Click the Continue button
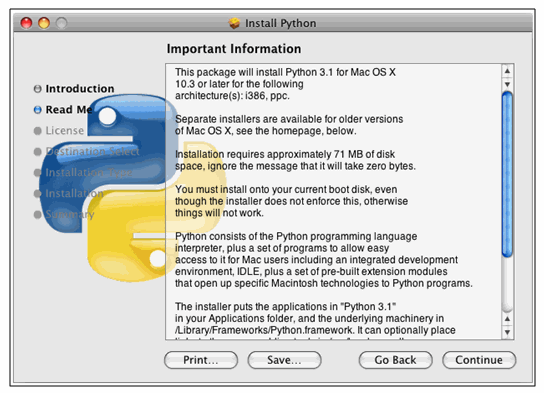 point(479,360)
